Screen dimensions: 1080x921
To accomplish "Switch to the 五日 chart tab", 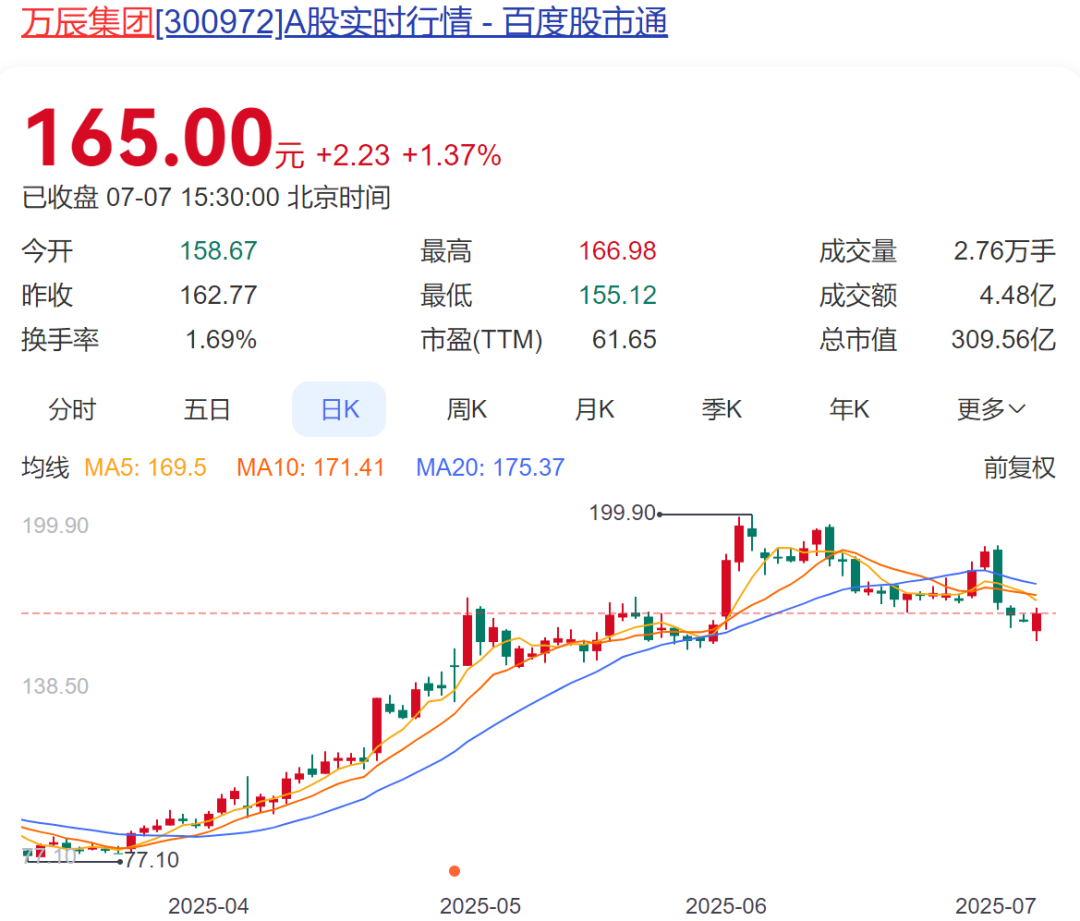I will 207,409.
